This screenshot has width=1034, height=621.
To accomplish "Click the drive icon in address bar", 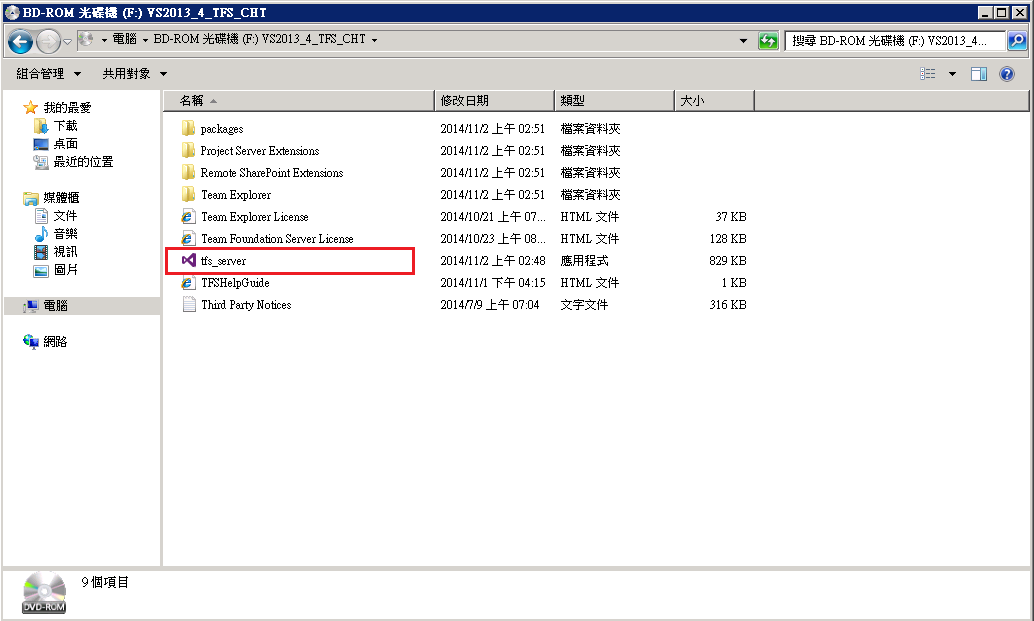I will (86, 40).
